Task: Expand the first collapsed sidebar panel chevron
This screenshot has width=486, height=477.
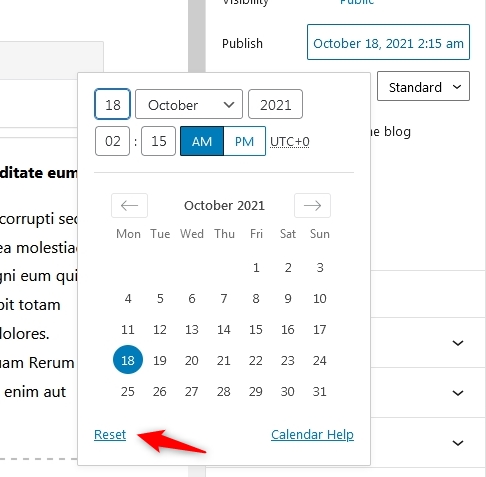Action: (458, 343)
